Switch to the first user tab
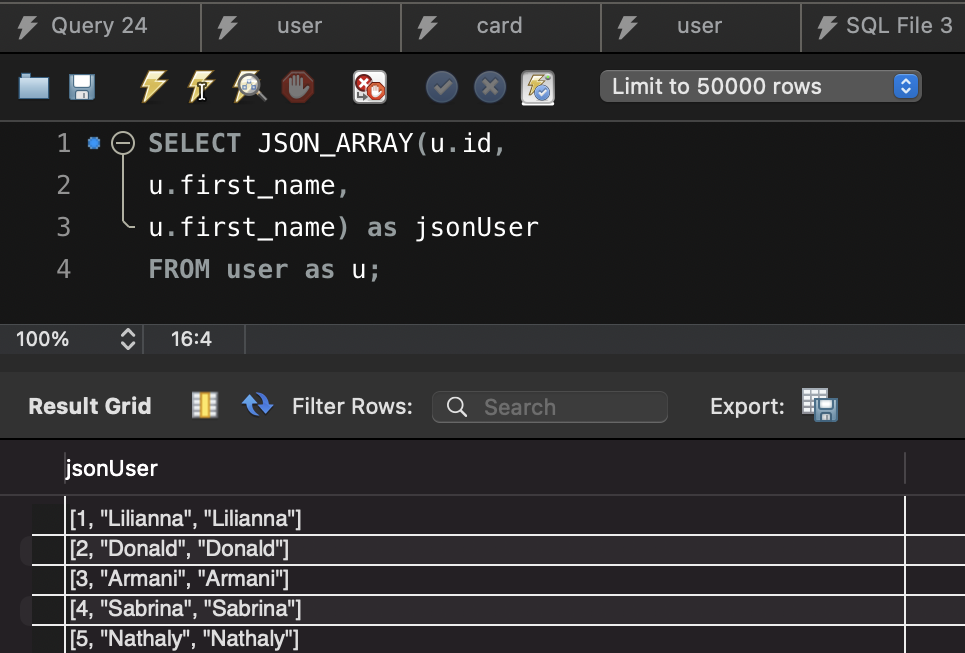This screenshot has width=965, height=653. point(300,26)
